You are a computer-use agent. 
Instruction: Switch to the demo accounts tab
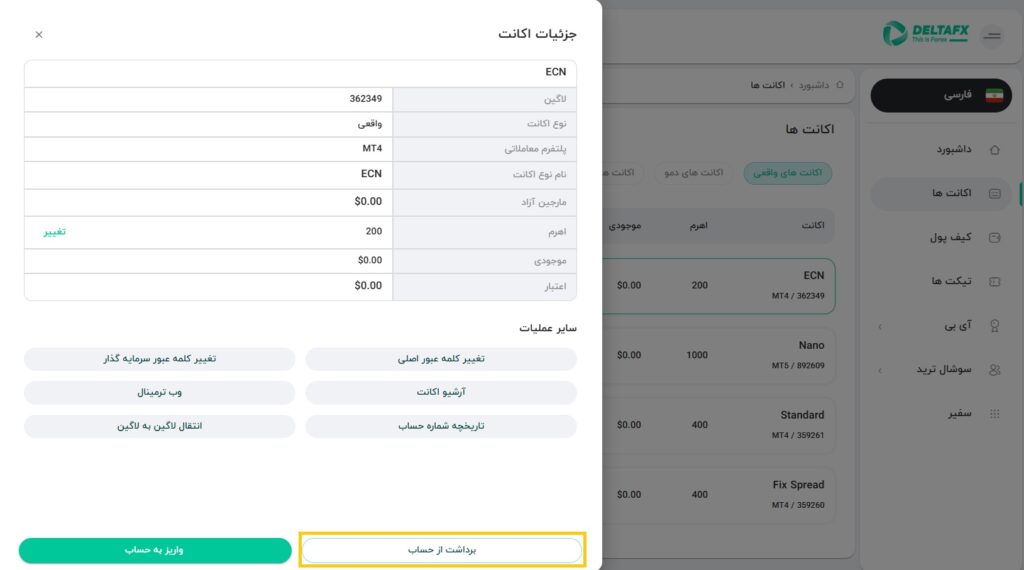[x=694, y=173]
